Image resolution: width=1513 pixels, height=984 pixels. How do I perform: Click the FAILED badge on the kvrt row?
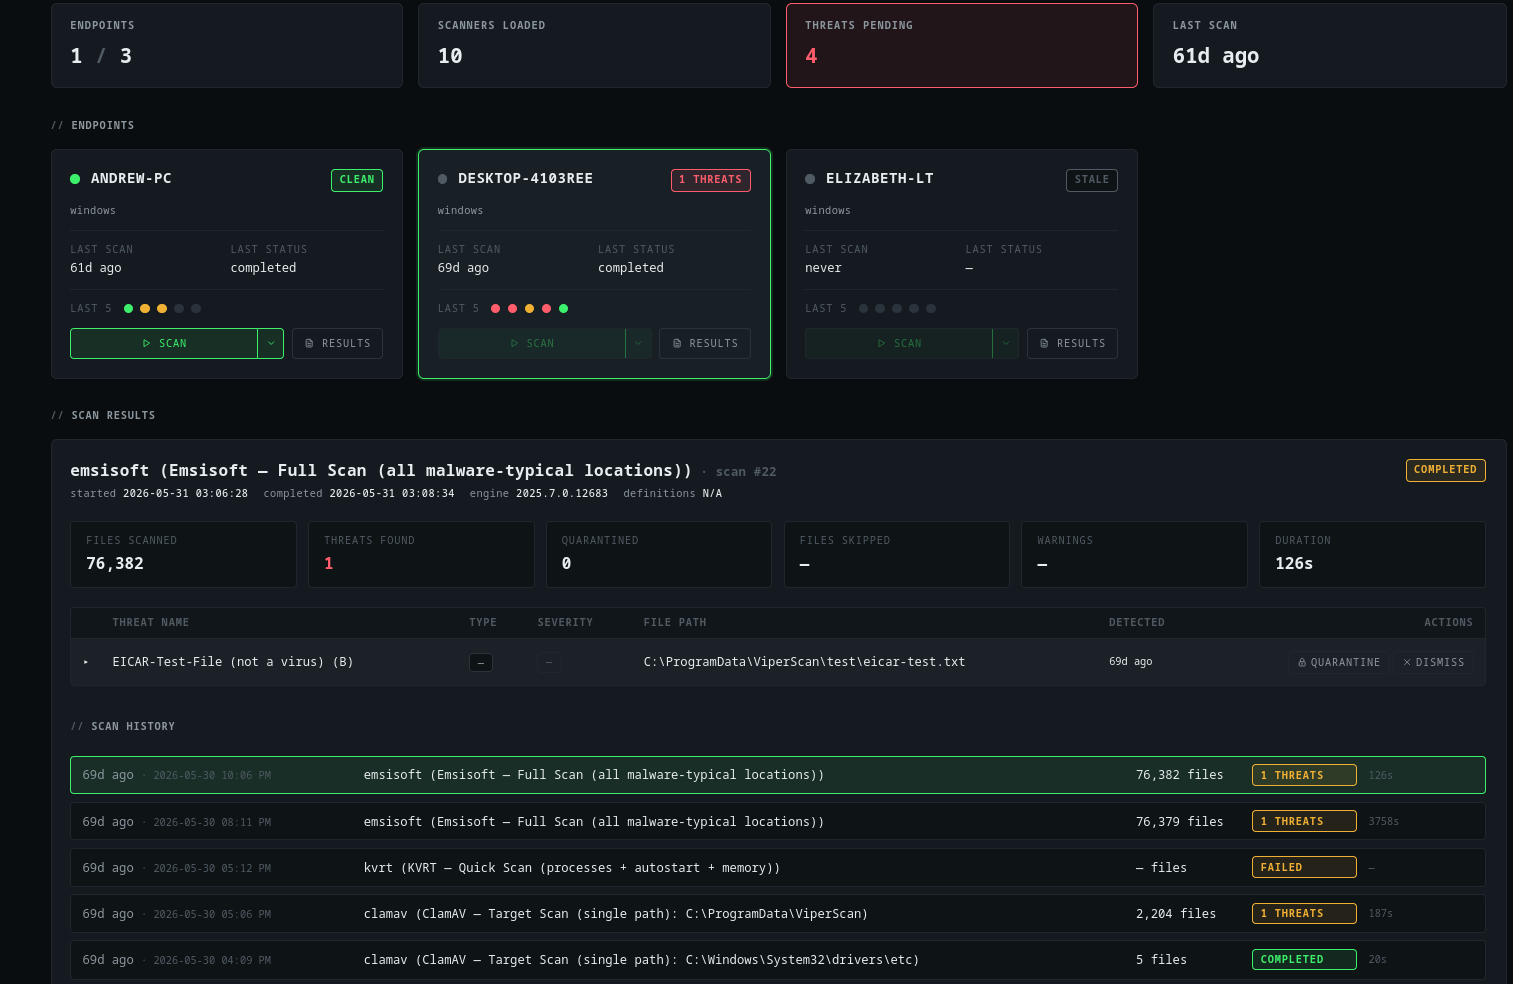[1304, 867]
